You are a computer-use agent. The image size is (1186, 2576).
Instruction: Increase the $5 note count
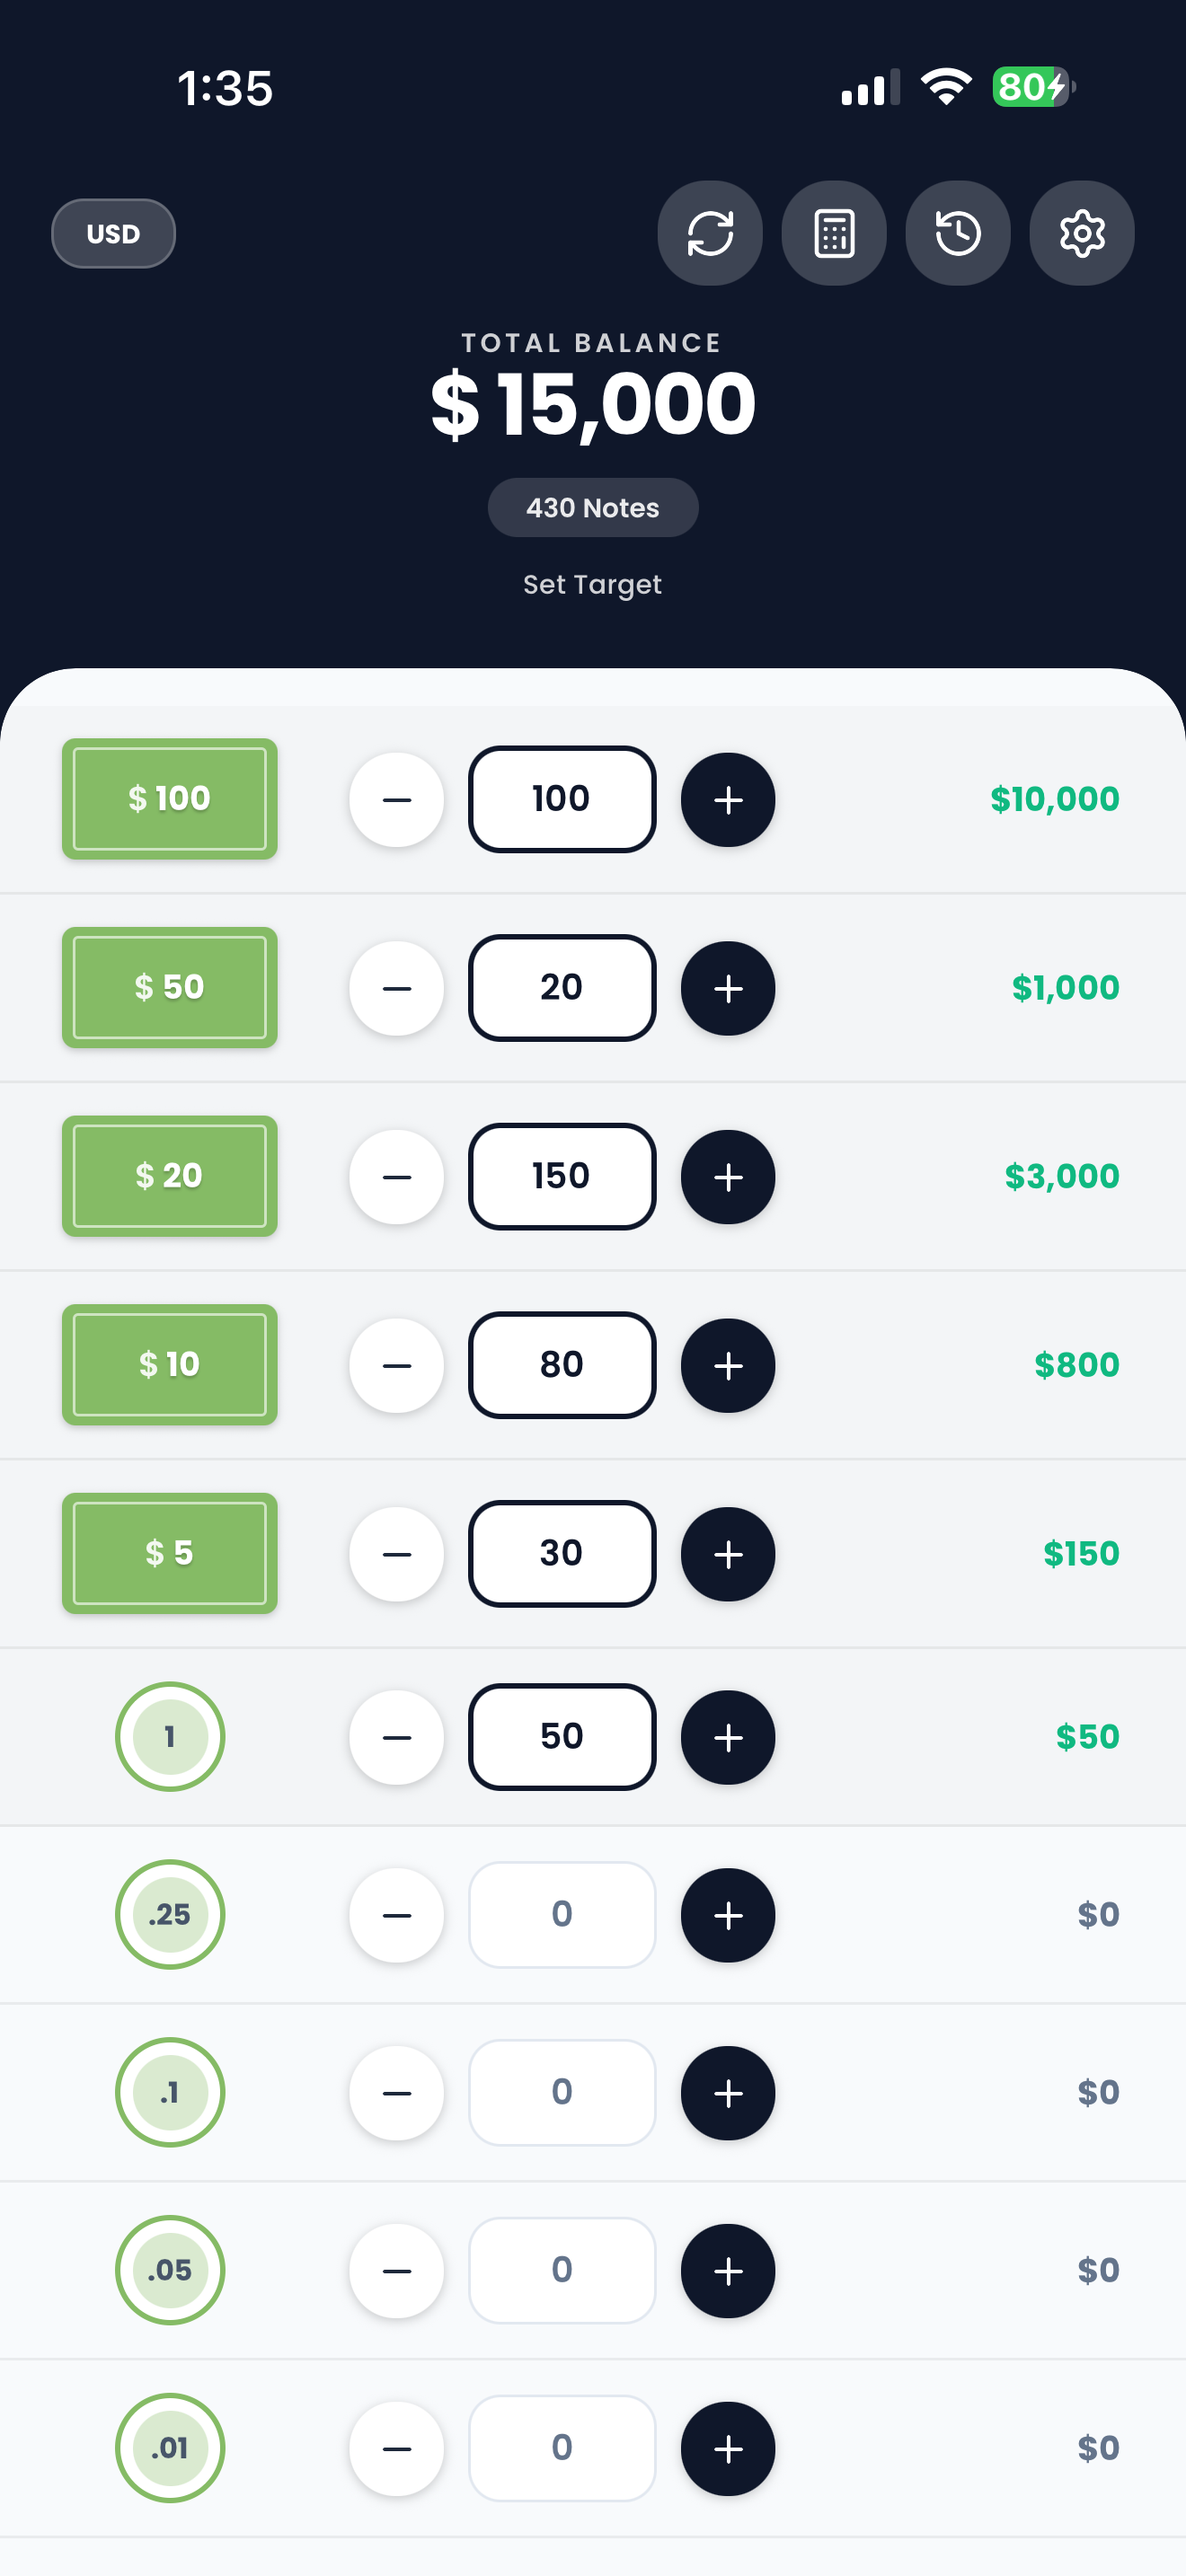pos(728,1554)
